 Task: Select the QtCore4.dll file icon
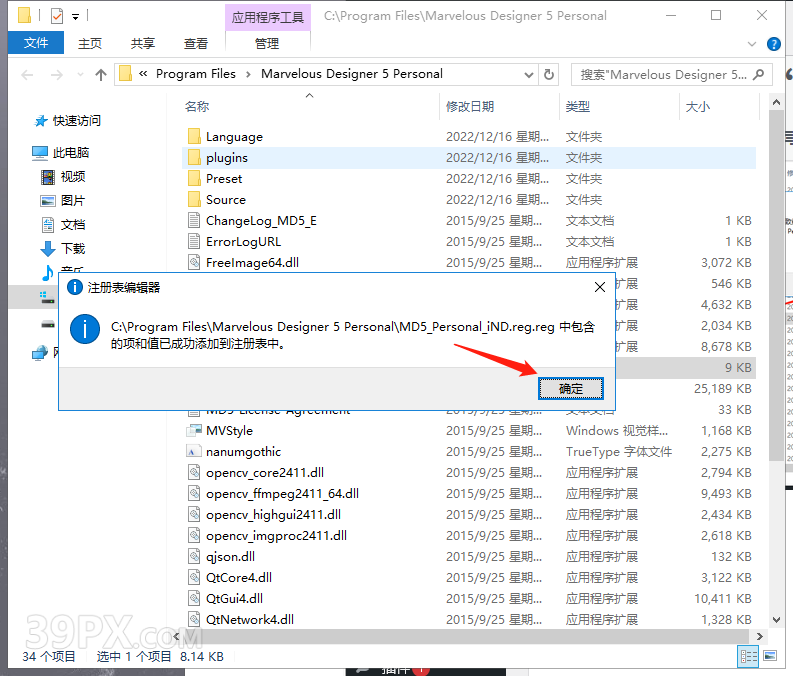[x=194, y=577]
